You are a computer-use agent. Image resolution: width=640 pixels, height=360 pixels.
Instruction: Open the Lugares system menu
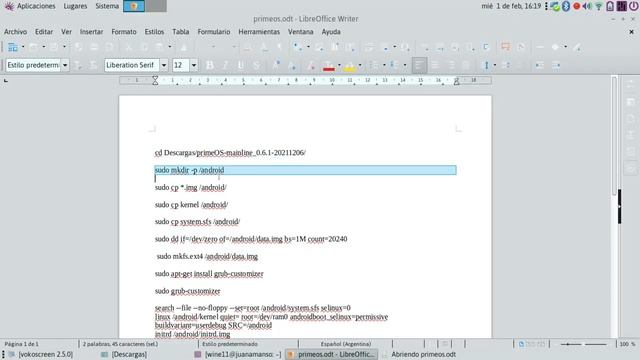click(x=75, y=6)
